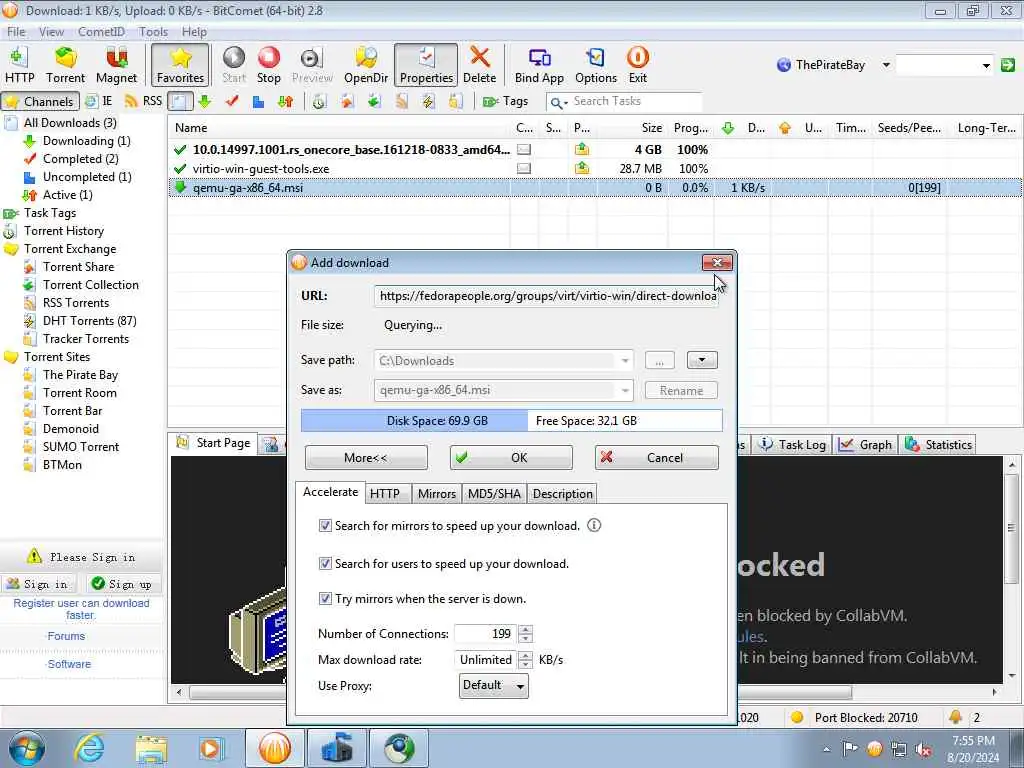Open the Save path dropdown
Image resolution: width=1024 pixels, height=768 pixels.
pyautogui.click(x=625, y=360)
